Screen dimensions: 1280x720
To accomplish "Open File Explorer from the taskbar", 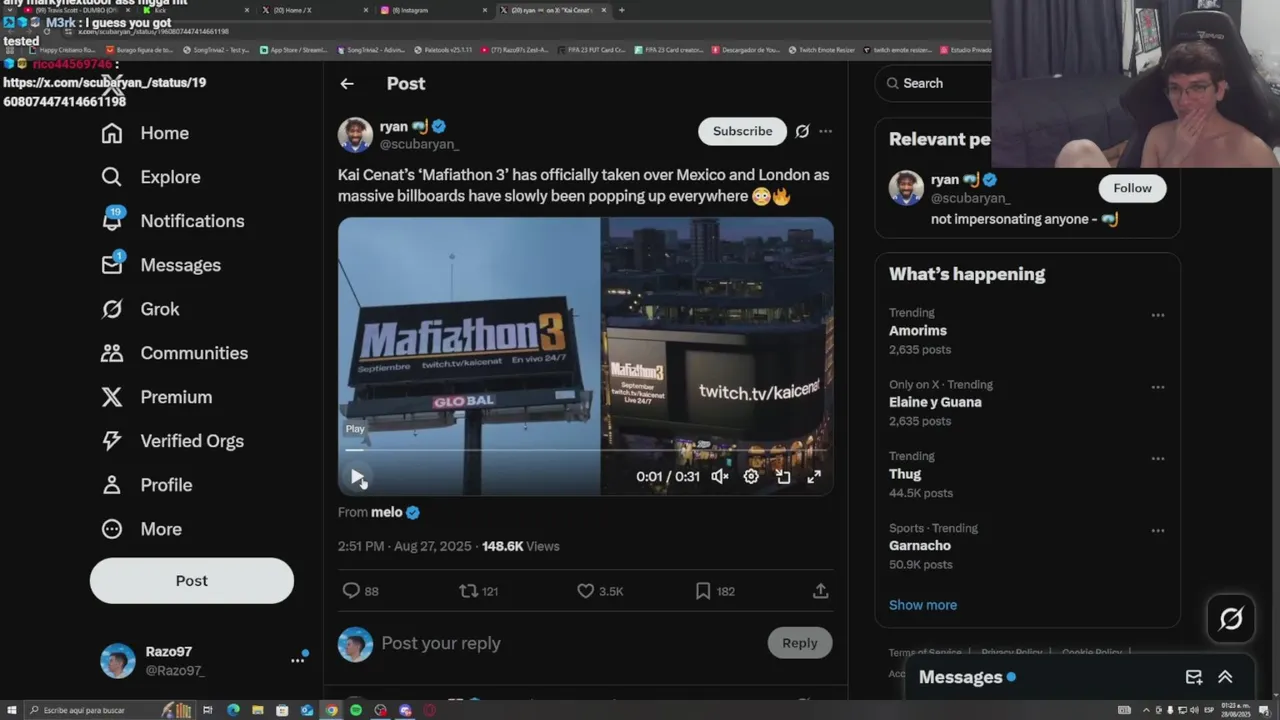I will [x=258, y=710].
